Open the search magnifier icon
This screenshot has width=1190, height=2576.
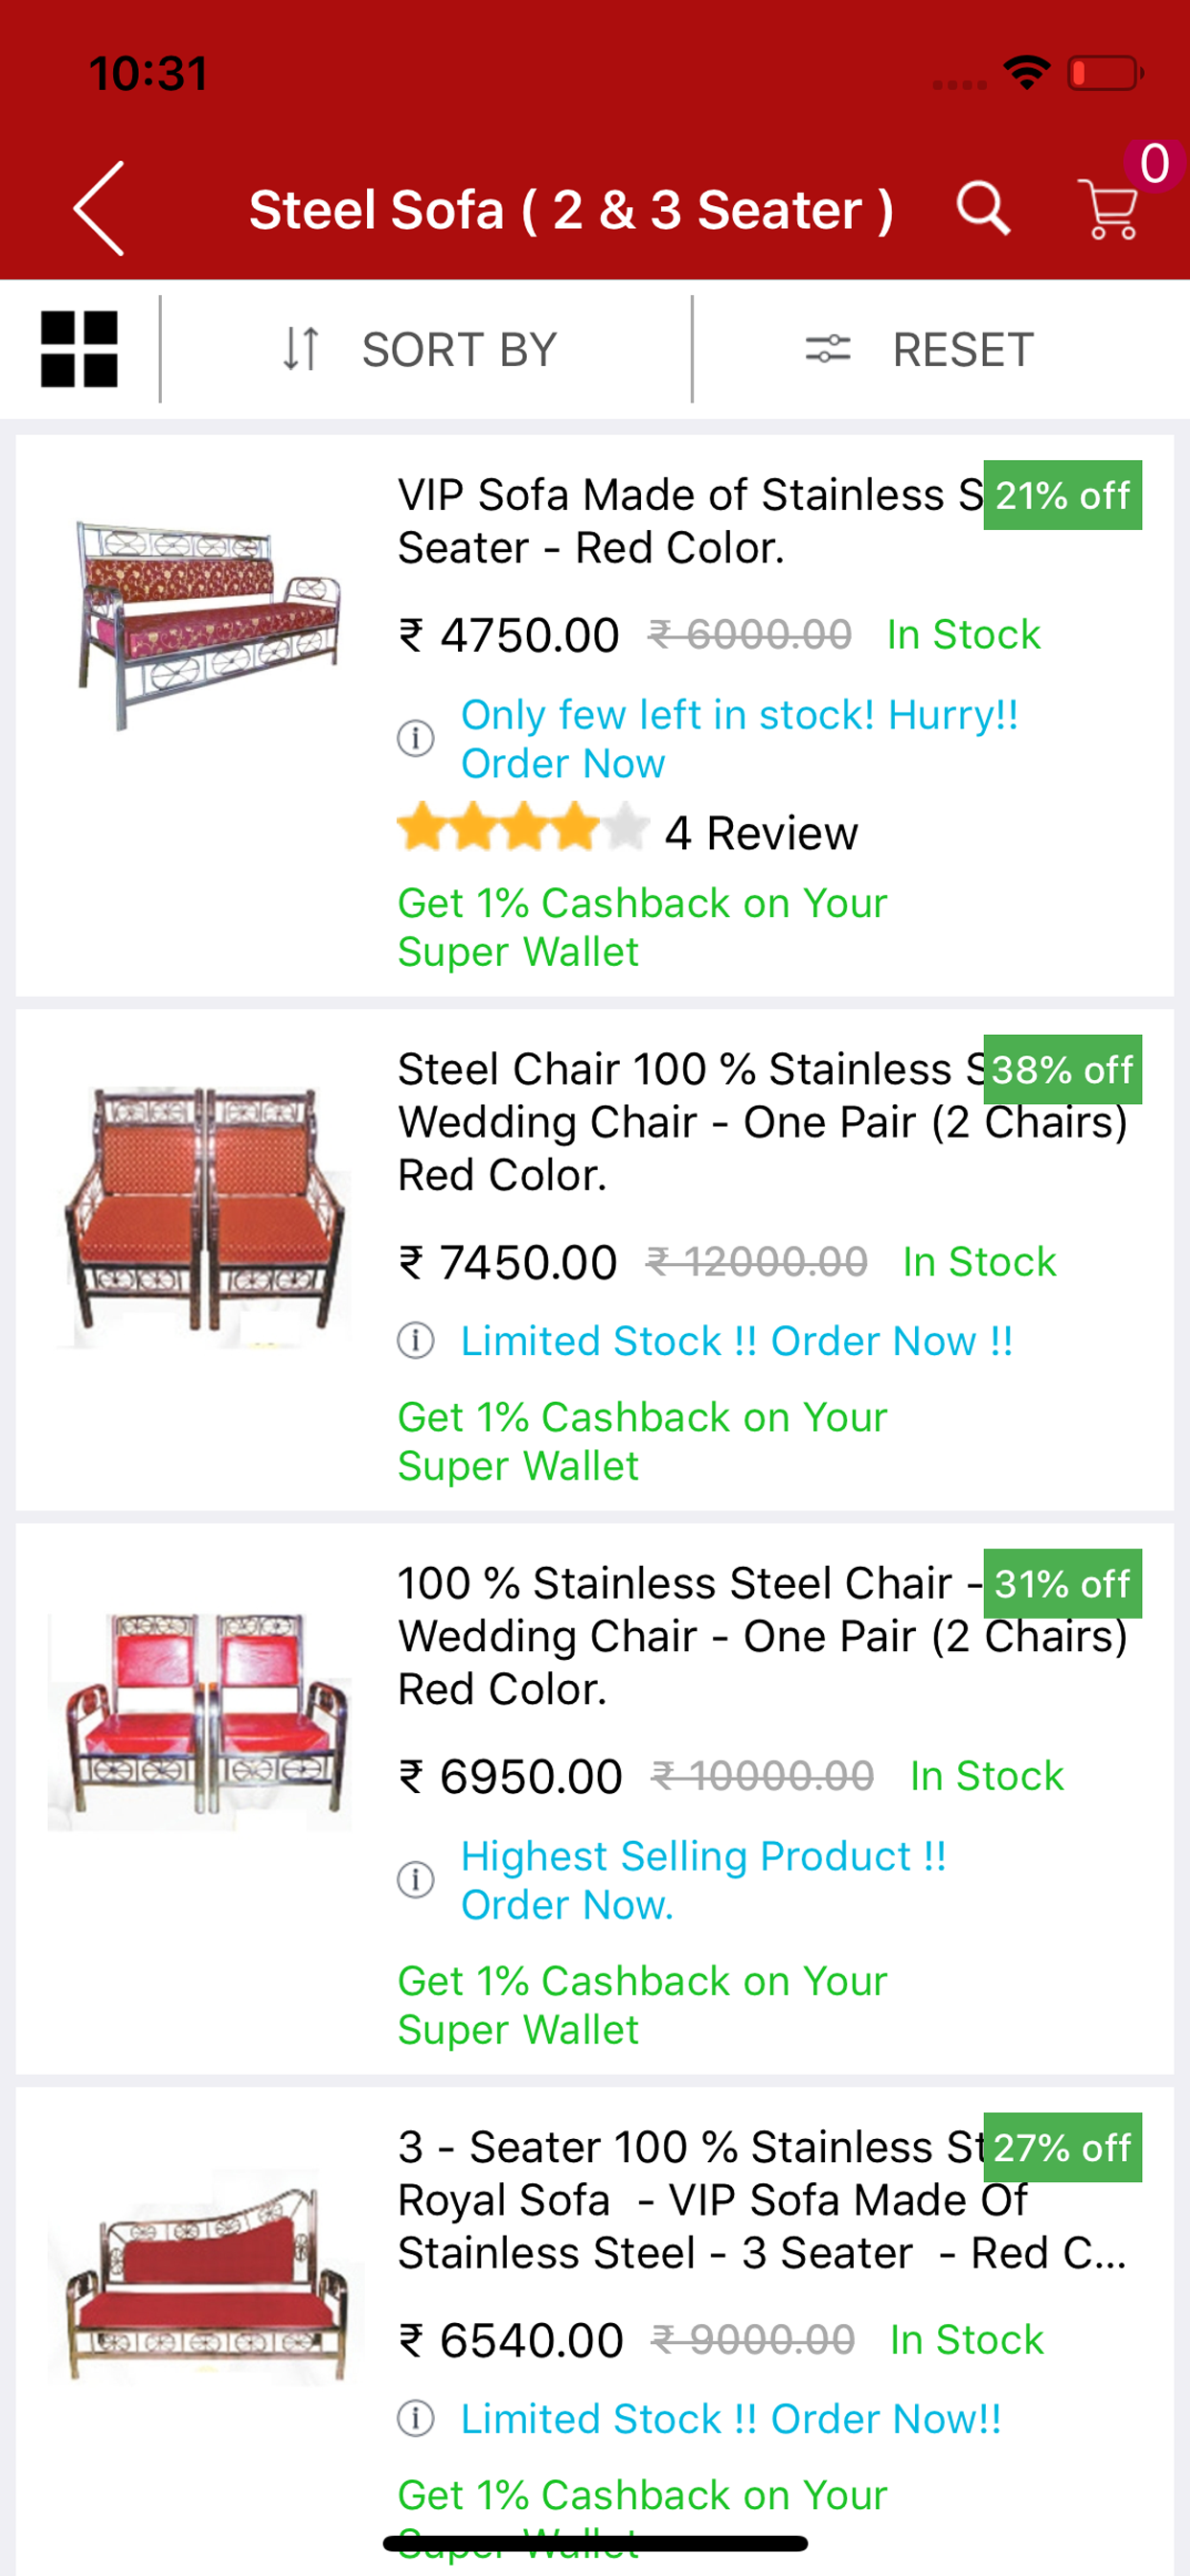click(983, 208)
